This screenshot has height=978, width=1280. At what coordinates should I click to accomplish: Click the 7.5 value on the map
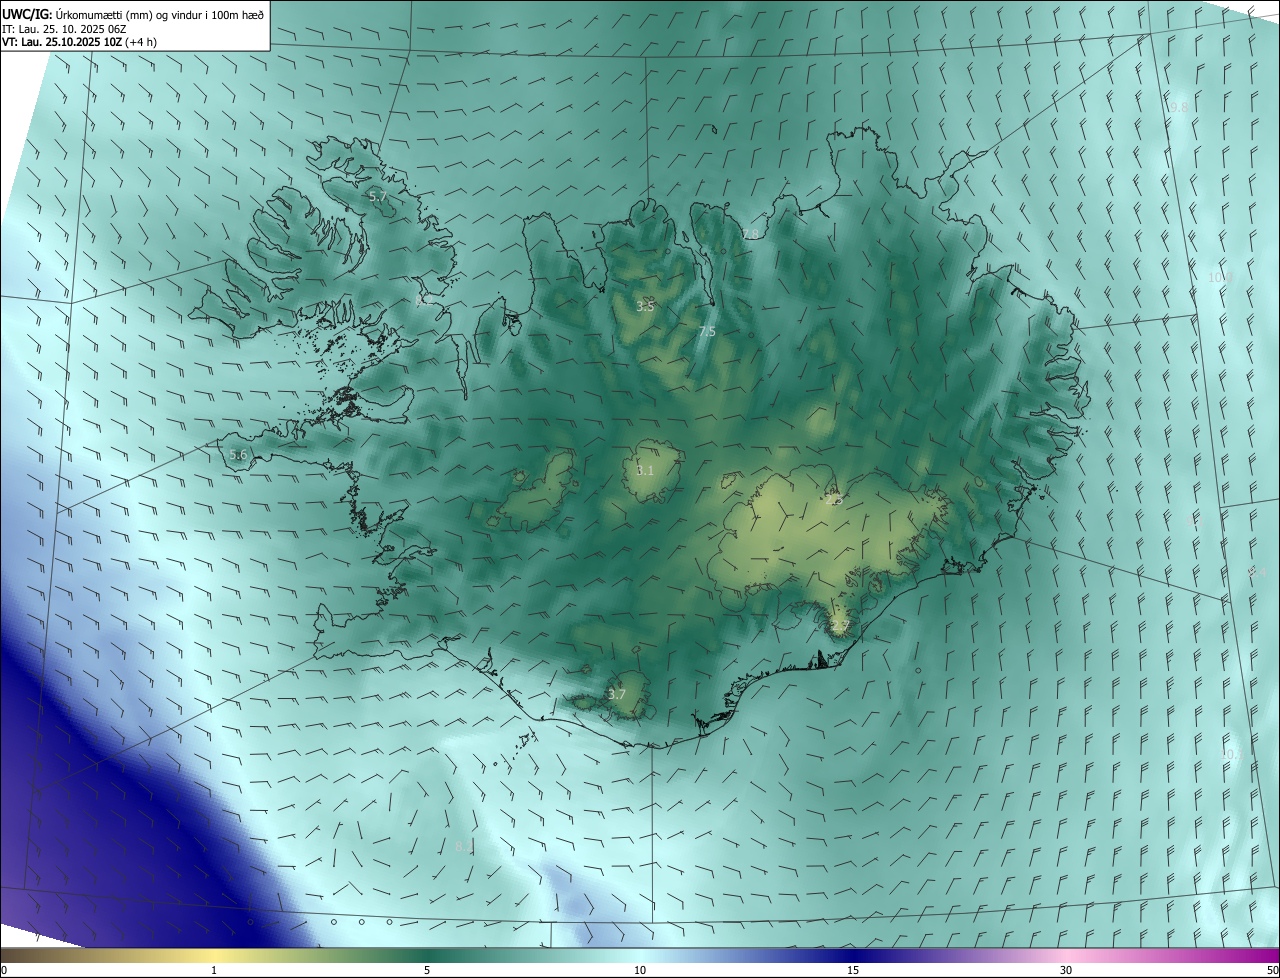(707, 331)
